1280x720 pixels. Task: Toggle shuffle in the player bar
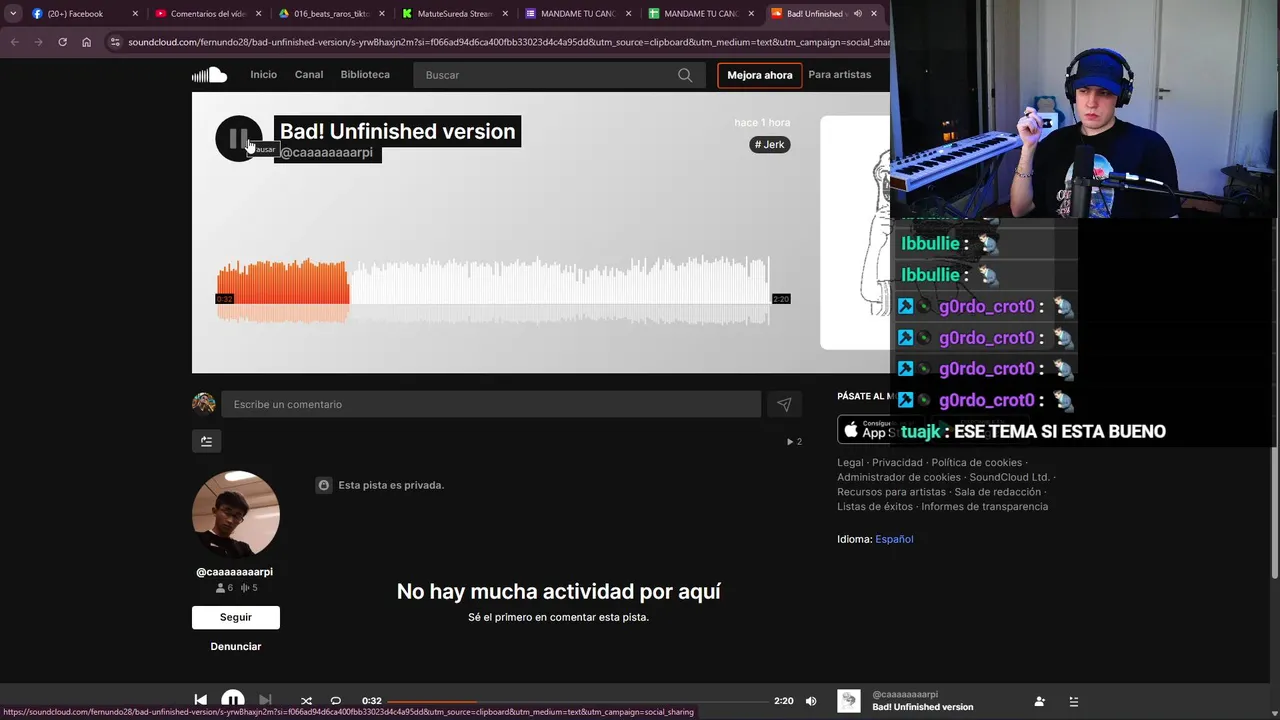(x=307, y=701)
